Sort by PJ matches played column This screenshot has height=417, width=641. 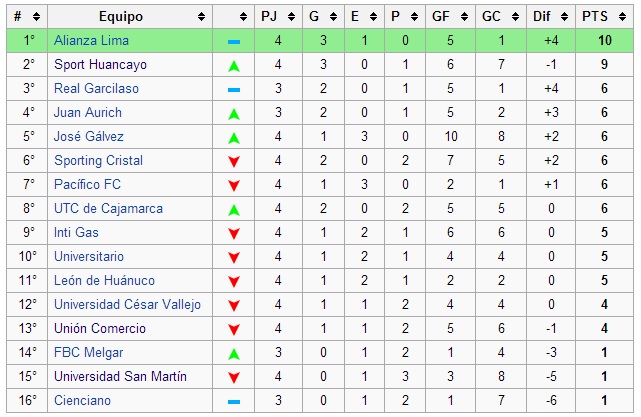coord(283,17)
